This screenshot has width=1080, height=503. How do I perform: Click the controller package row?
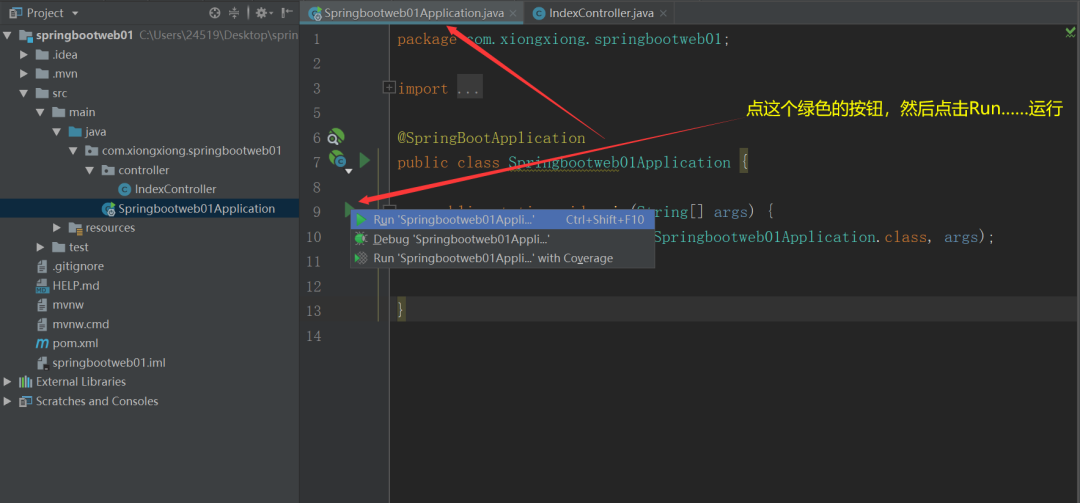(x=149, y=170)
